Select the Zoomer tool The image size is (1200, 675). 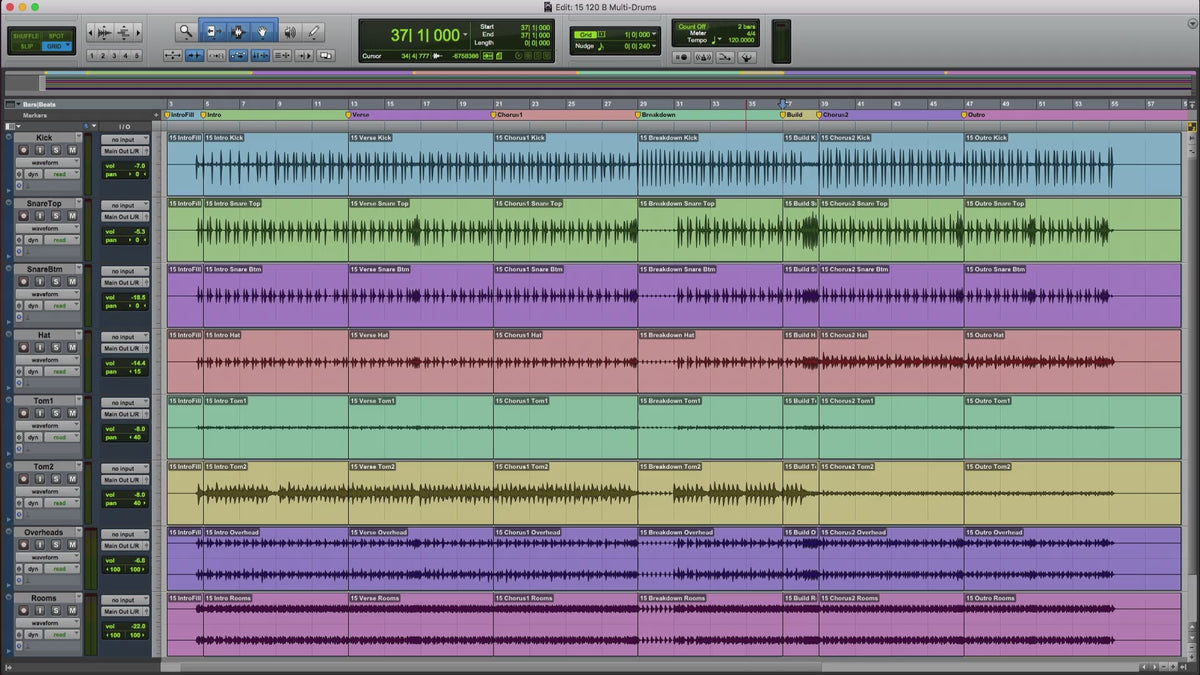pyautogui.click(x=186, y=32)
